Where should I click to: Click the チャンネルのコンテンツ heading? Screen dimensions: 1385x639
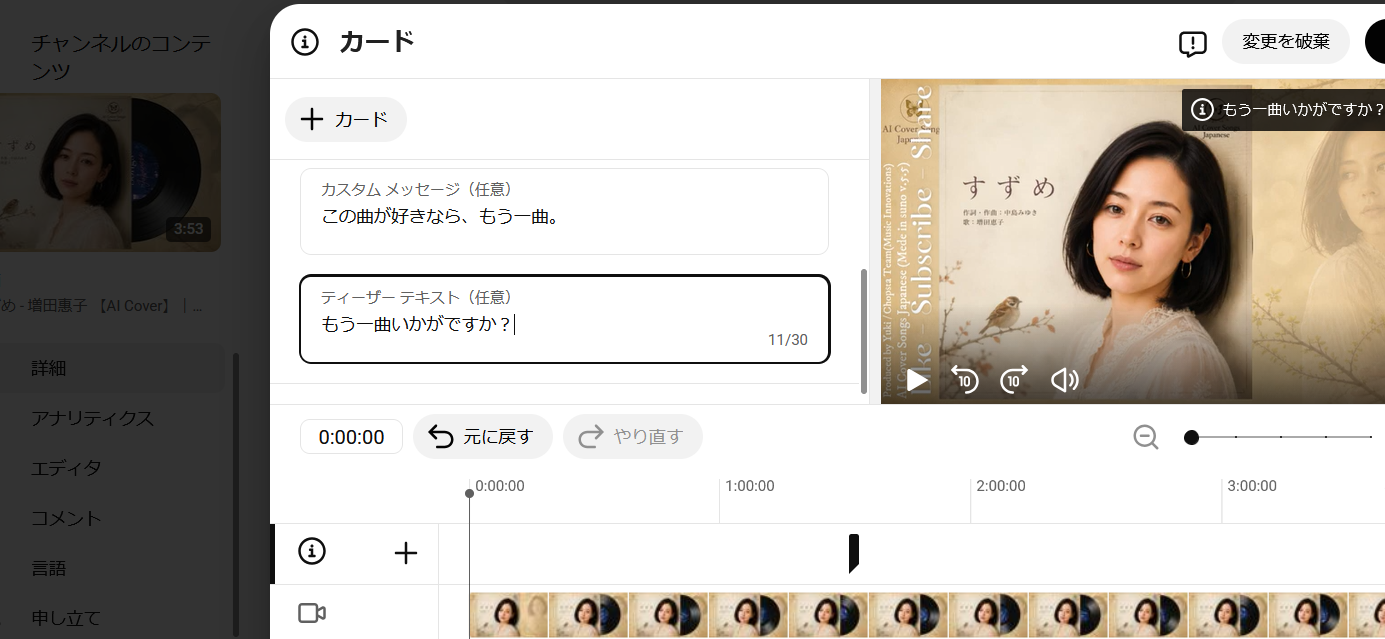tap(121, 57)
